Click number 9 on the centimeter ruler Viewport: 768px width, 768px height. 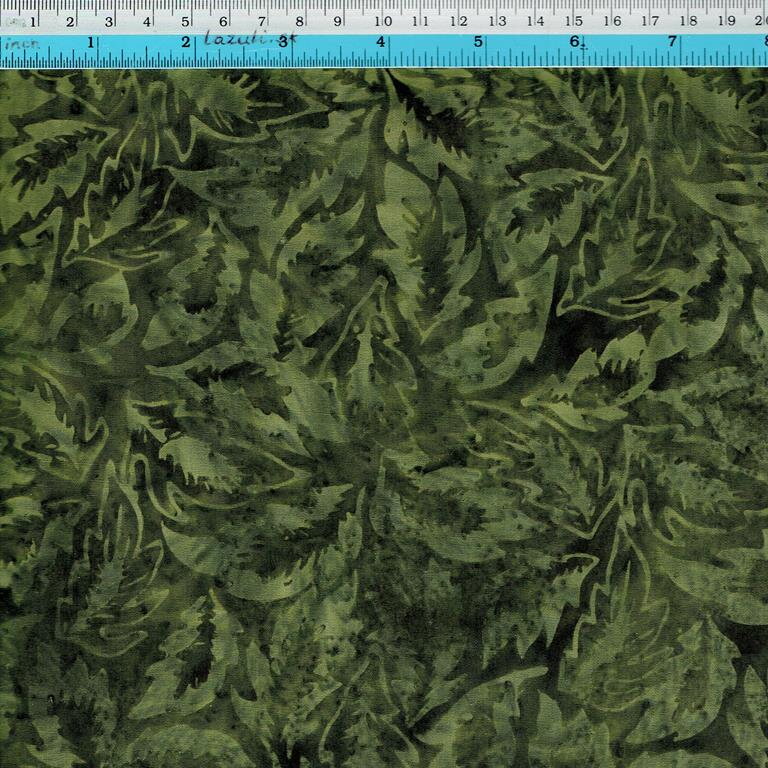pyautogui.click(x=337, y=22)
